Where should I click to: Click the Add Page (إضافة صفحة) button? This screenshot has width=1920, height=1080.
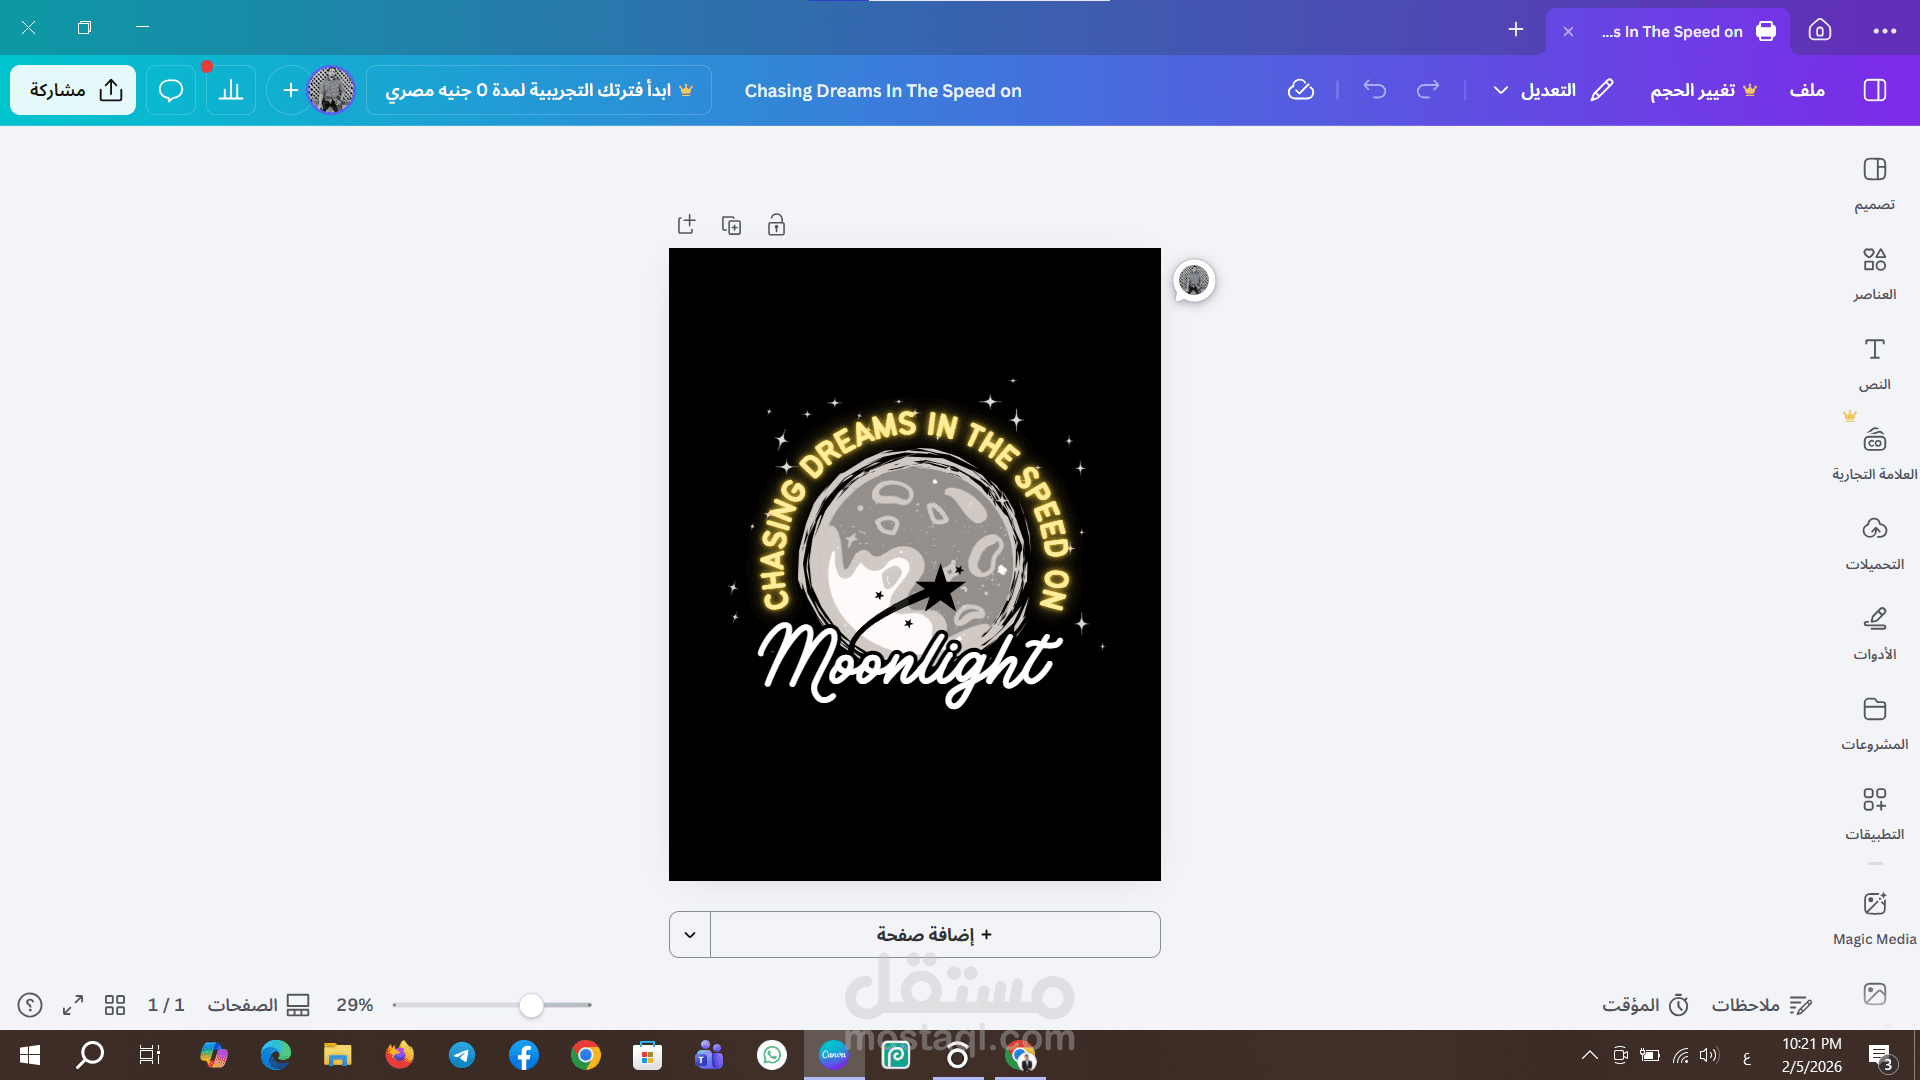pos(935,935)
